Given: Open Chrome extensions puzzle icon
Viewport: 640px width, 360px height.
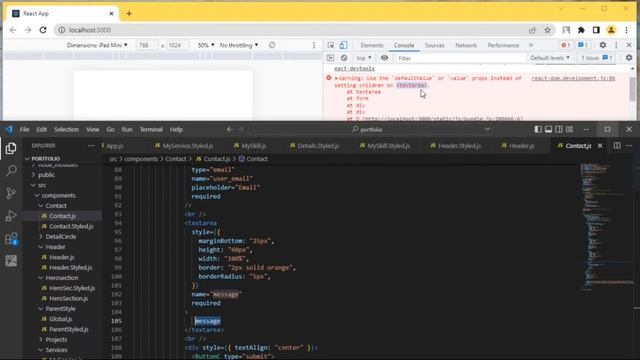Looking at the screenshot, I should click(x=581, y=30).
